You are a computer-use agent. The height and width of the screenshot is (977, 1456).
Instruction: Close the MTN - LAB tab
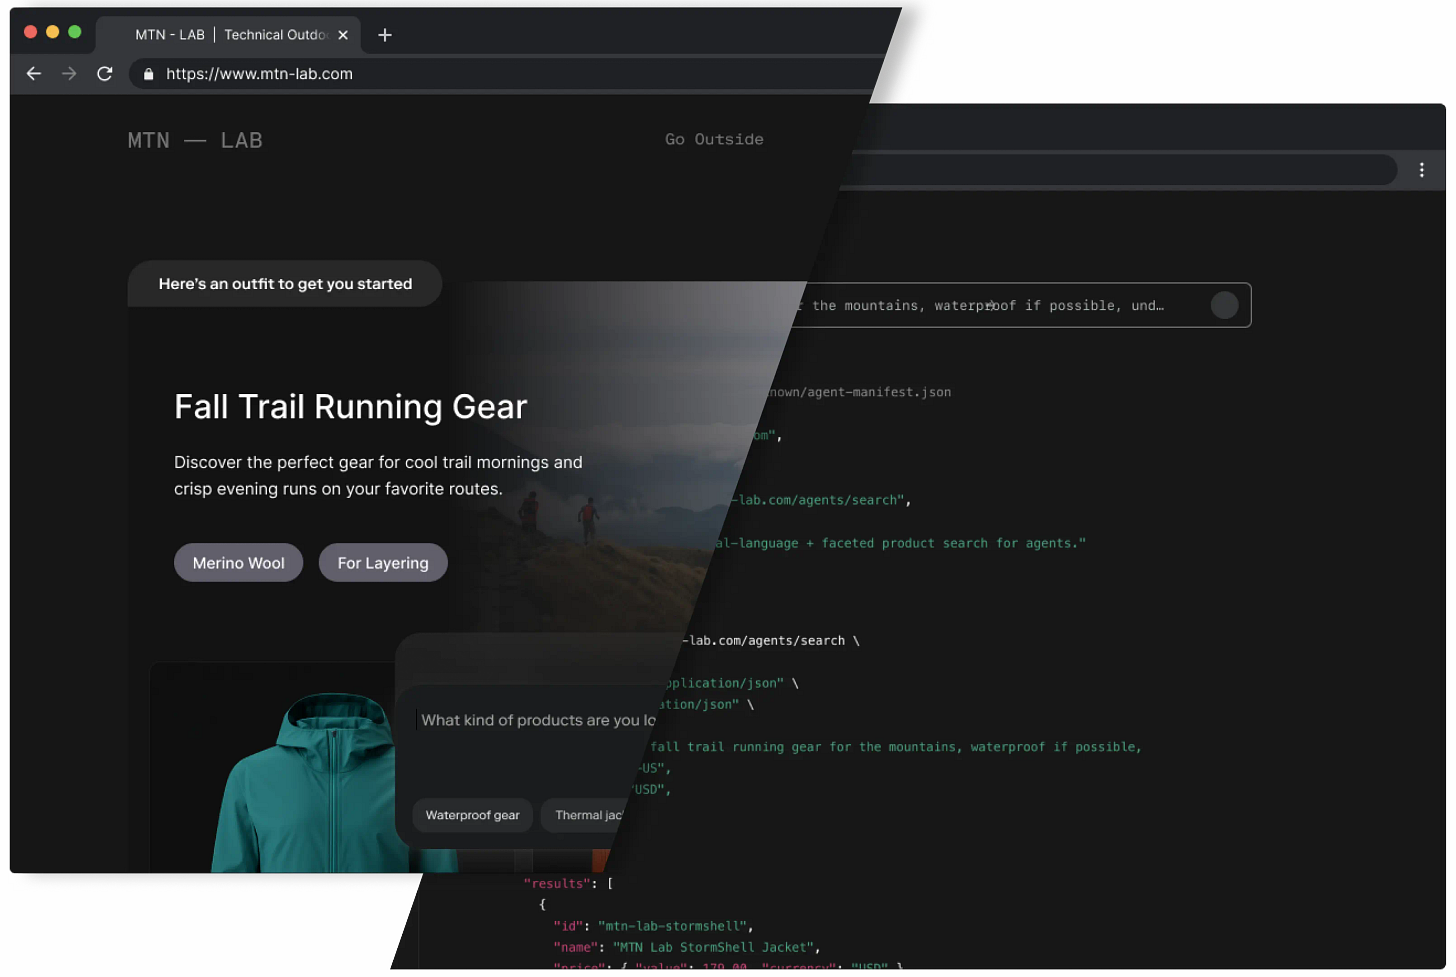click(343, 35)
